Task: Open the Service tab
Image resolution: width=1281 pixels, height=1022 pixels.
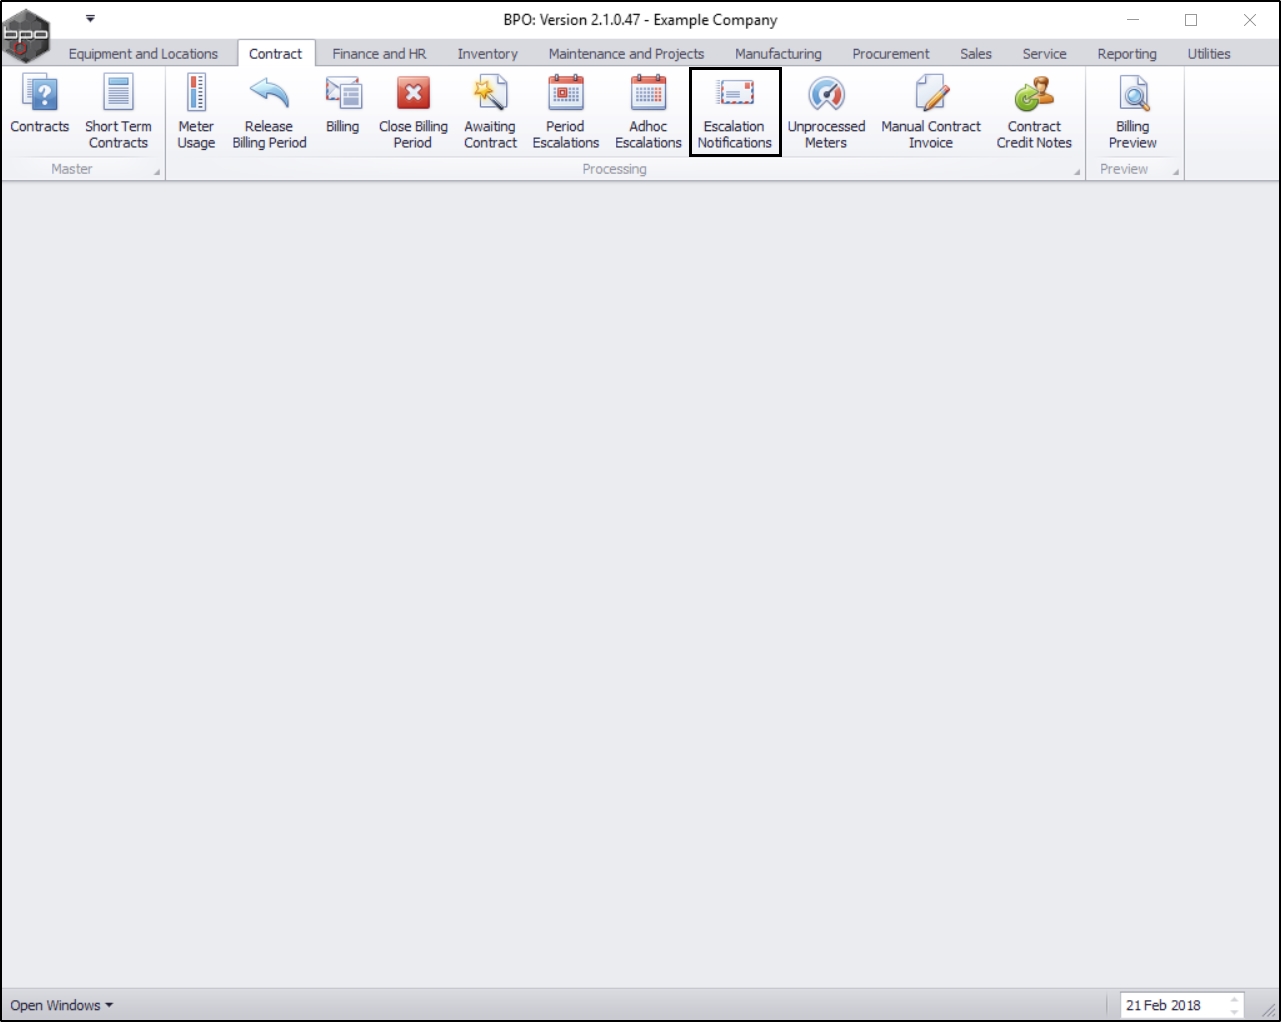Action: pyautogui.click(x=1044, y=54)
